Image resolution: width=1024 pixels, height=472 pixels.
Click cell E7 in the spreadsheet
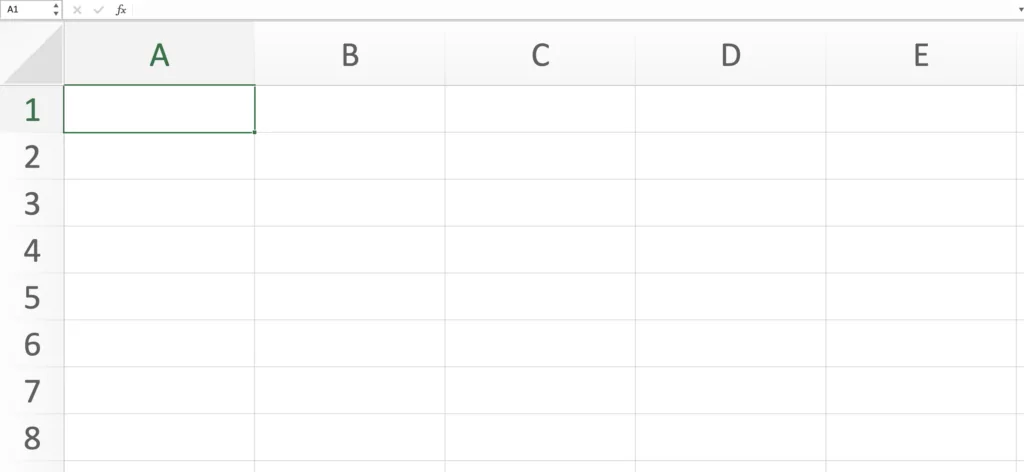tap(921, 391)
